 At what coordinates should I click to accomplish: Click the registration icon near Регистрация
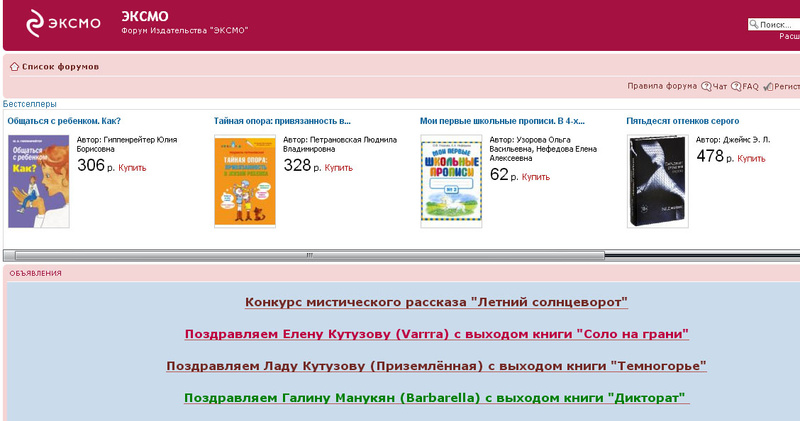coord(768,87)
